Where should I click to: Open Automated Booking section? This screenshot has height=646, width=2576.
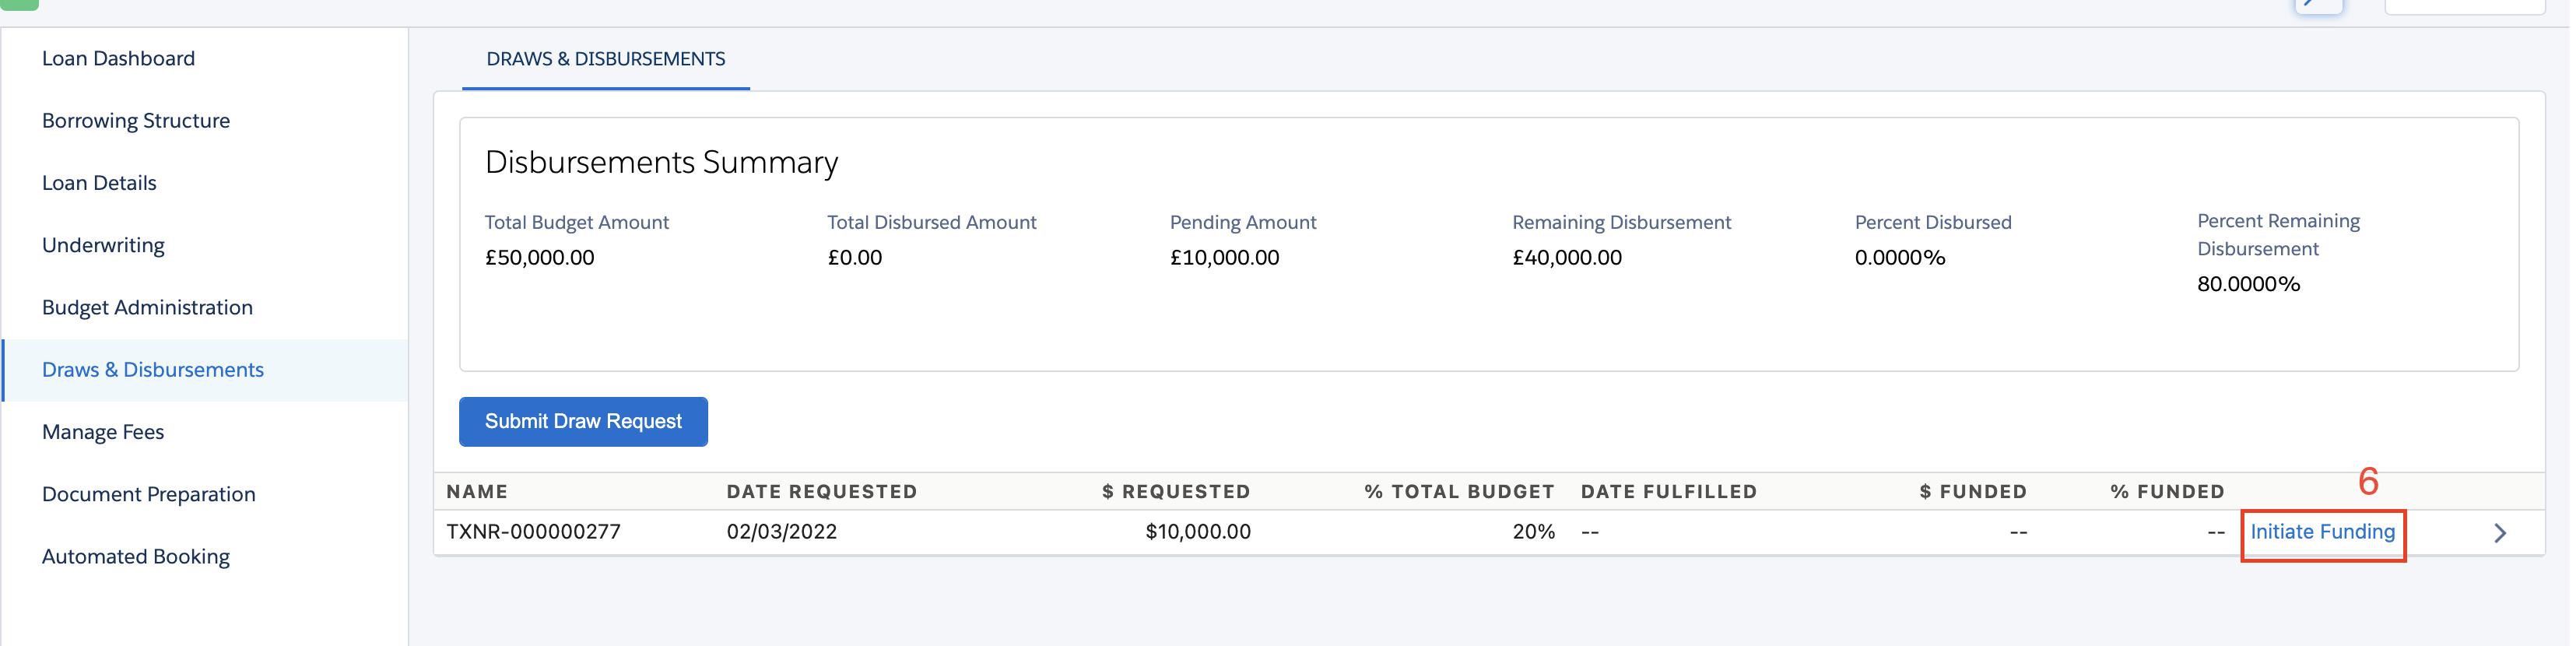tap(136, 556)
